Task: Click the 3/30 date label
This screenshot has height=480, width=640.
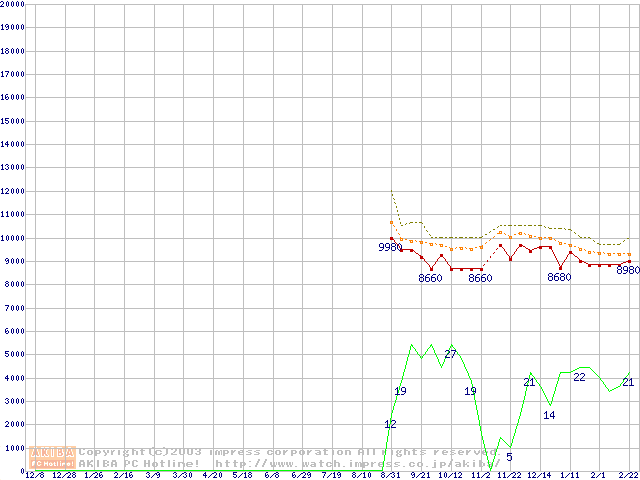Action: (x=182, y=476)
